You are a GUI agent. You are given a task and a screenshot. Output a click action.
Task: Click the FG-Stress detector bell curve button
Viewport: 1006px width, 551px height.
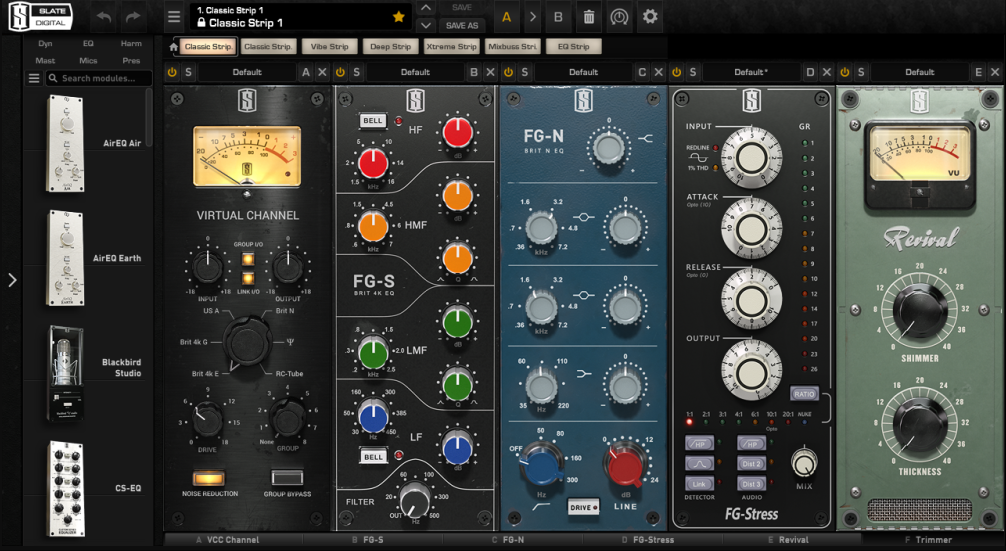point(699,464)
